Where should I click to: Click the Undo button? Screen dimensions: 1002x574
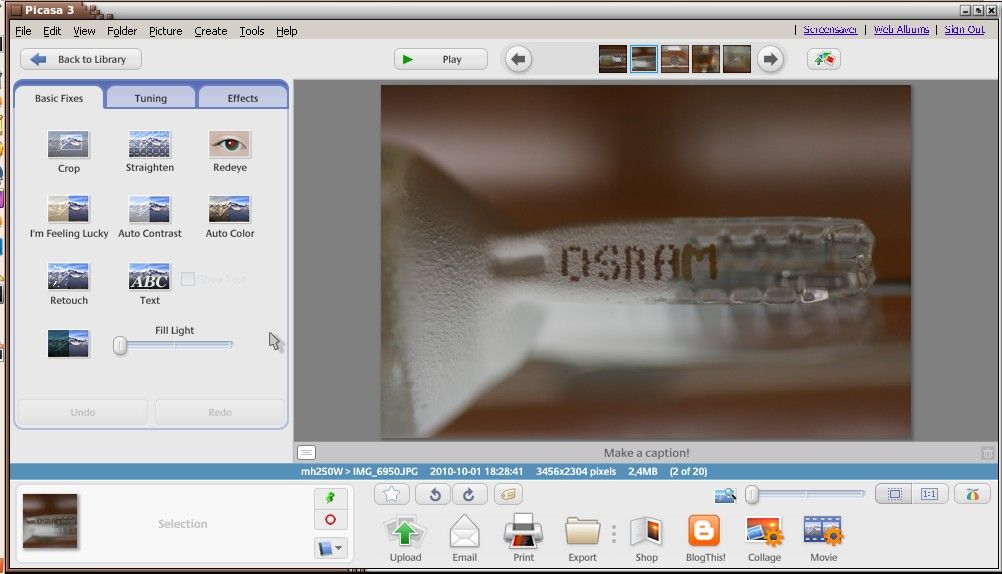coord(82,412)
